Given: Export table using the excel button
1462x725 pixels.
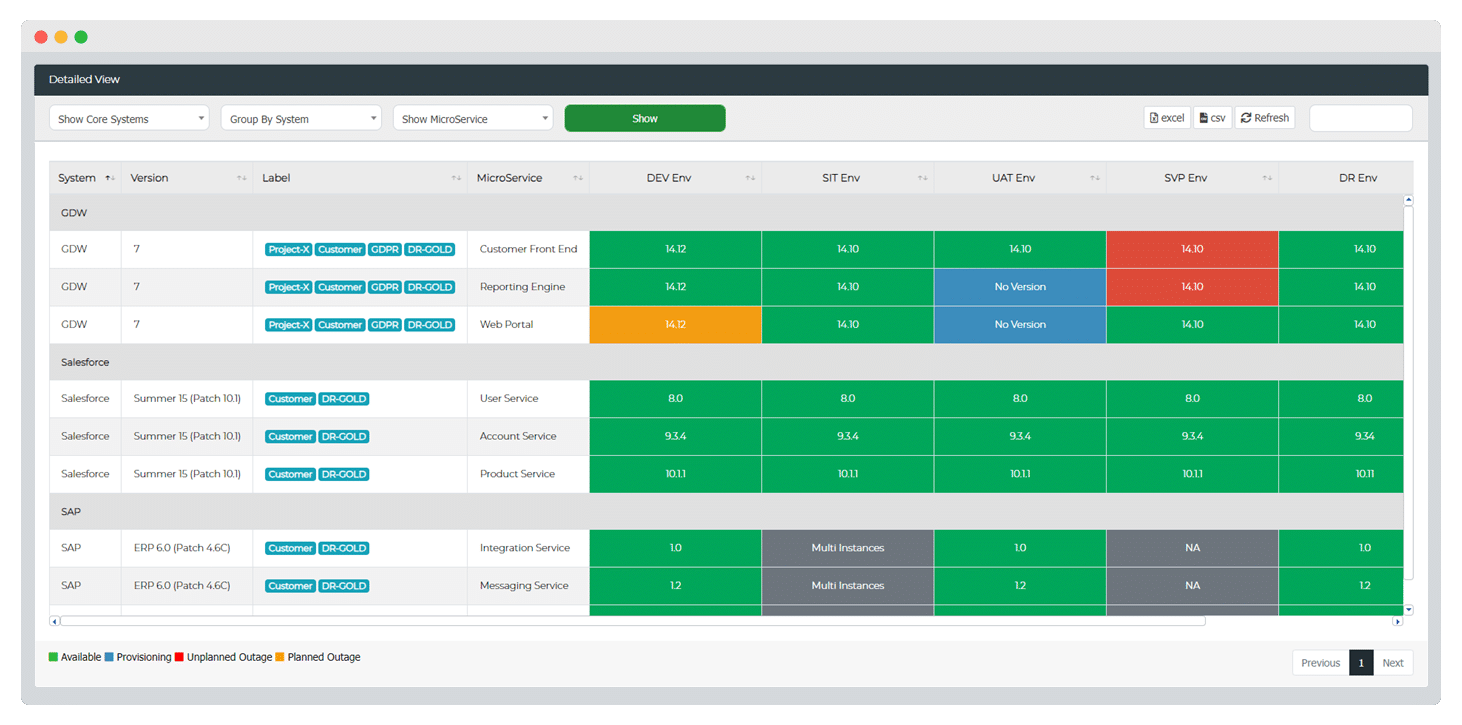Looking at the screenshot, I should [1167, 118].
